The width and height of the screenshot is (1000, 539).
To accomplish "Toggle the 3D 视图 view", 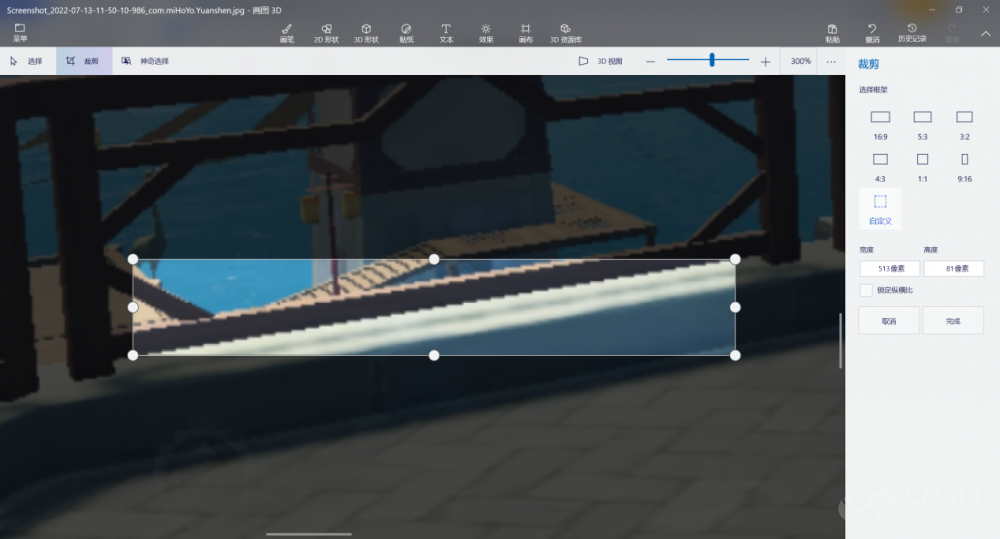I will (x=600, y=61).
